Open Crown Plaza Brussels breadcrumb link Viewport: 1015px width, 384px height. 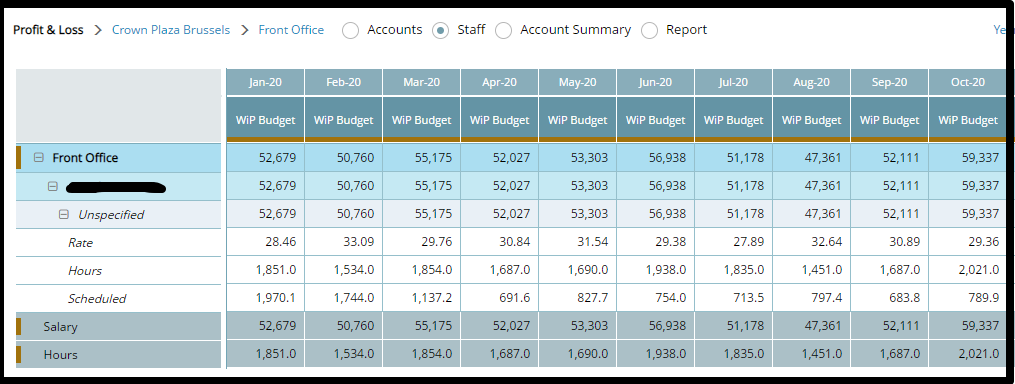[171, 30]
